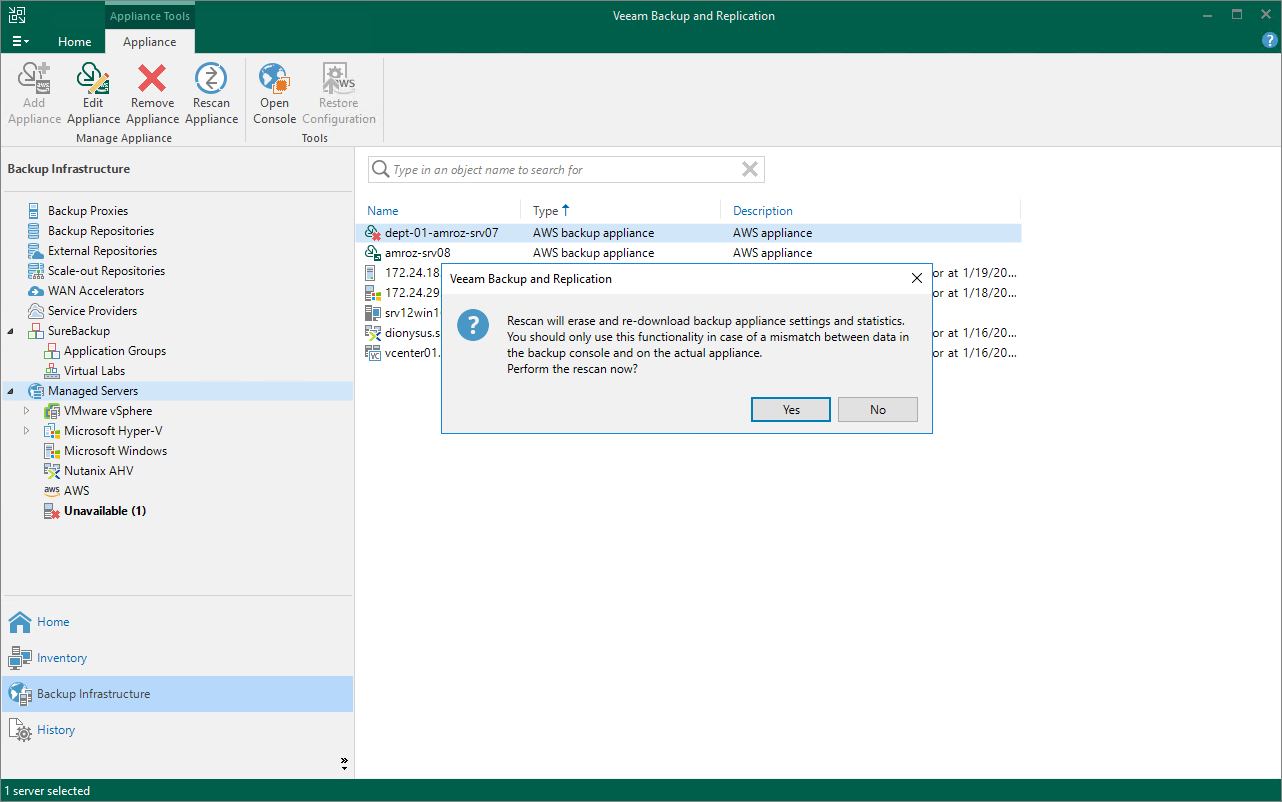Image resolution: width=1282 pixels, height=802 pixels.
Task: Close the rescan confirmation dialog
Action: coord(917,279)
